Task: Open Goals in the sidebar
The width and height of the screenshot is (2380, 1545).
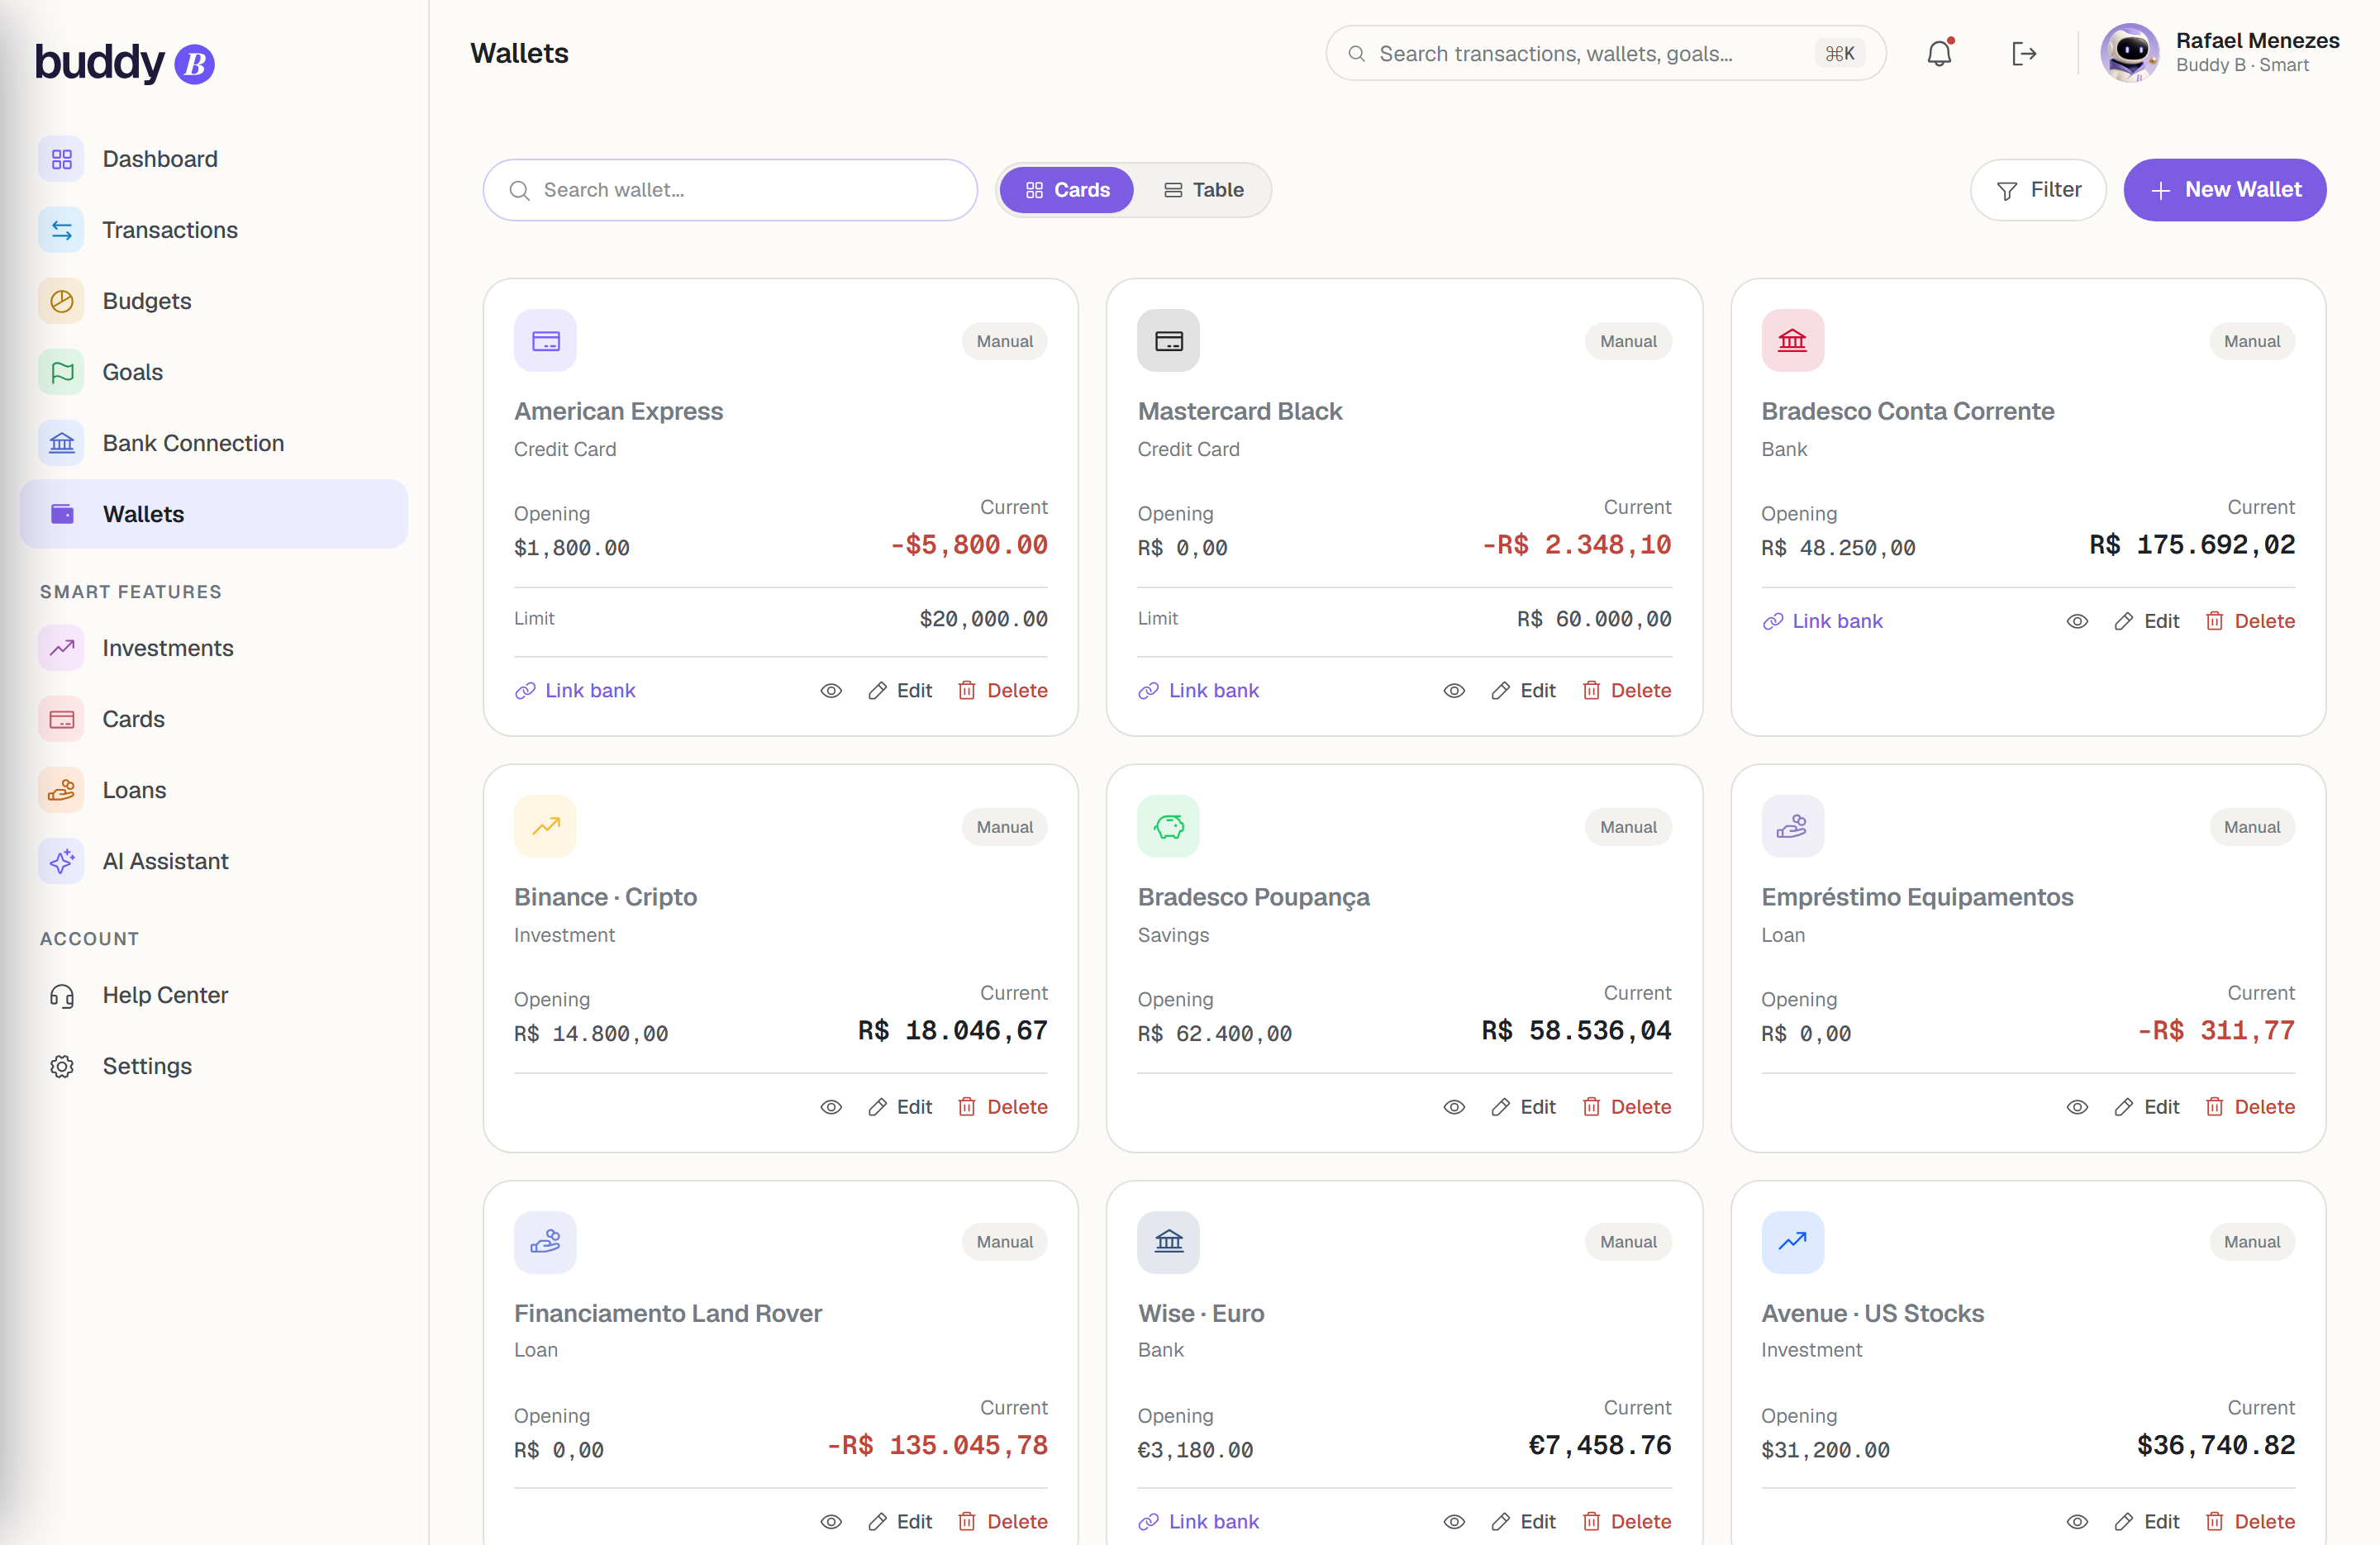Action: tap(214, 372)
